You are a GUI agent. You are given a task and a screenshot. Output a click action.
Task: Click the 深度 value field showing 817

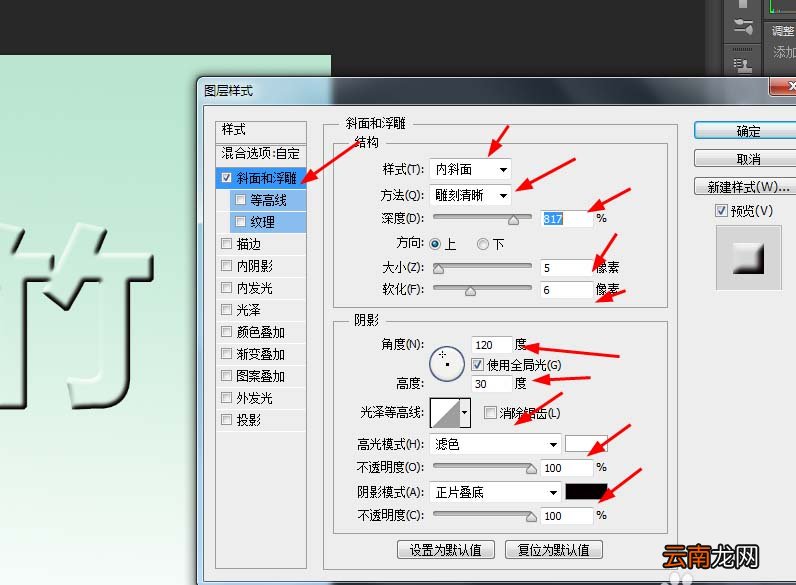(x=567, y=218)
